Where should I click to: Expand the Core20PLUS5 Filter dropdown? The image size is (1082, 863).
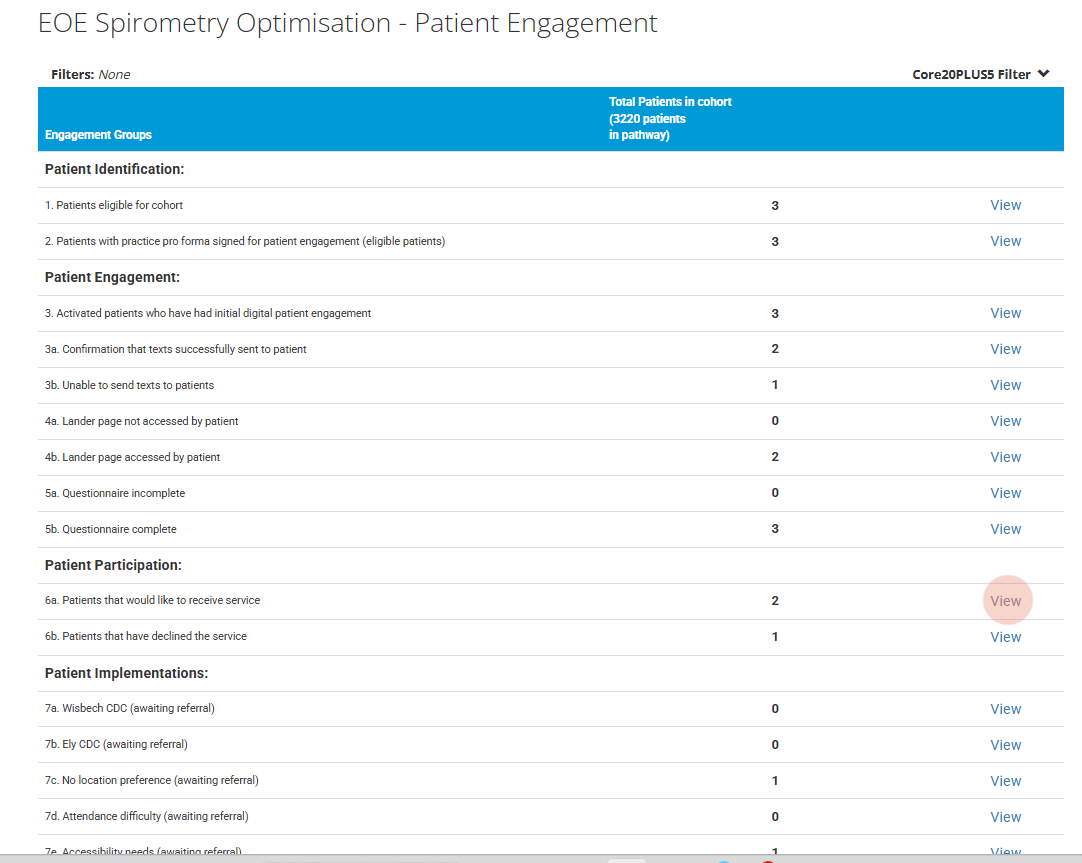click(x=980, y=74)
